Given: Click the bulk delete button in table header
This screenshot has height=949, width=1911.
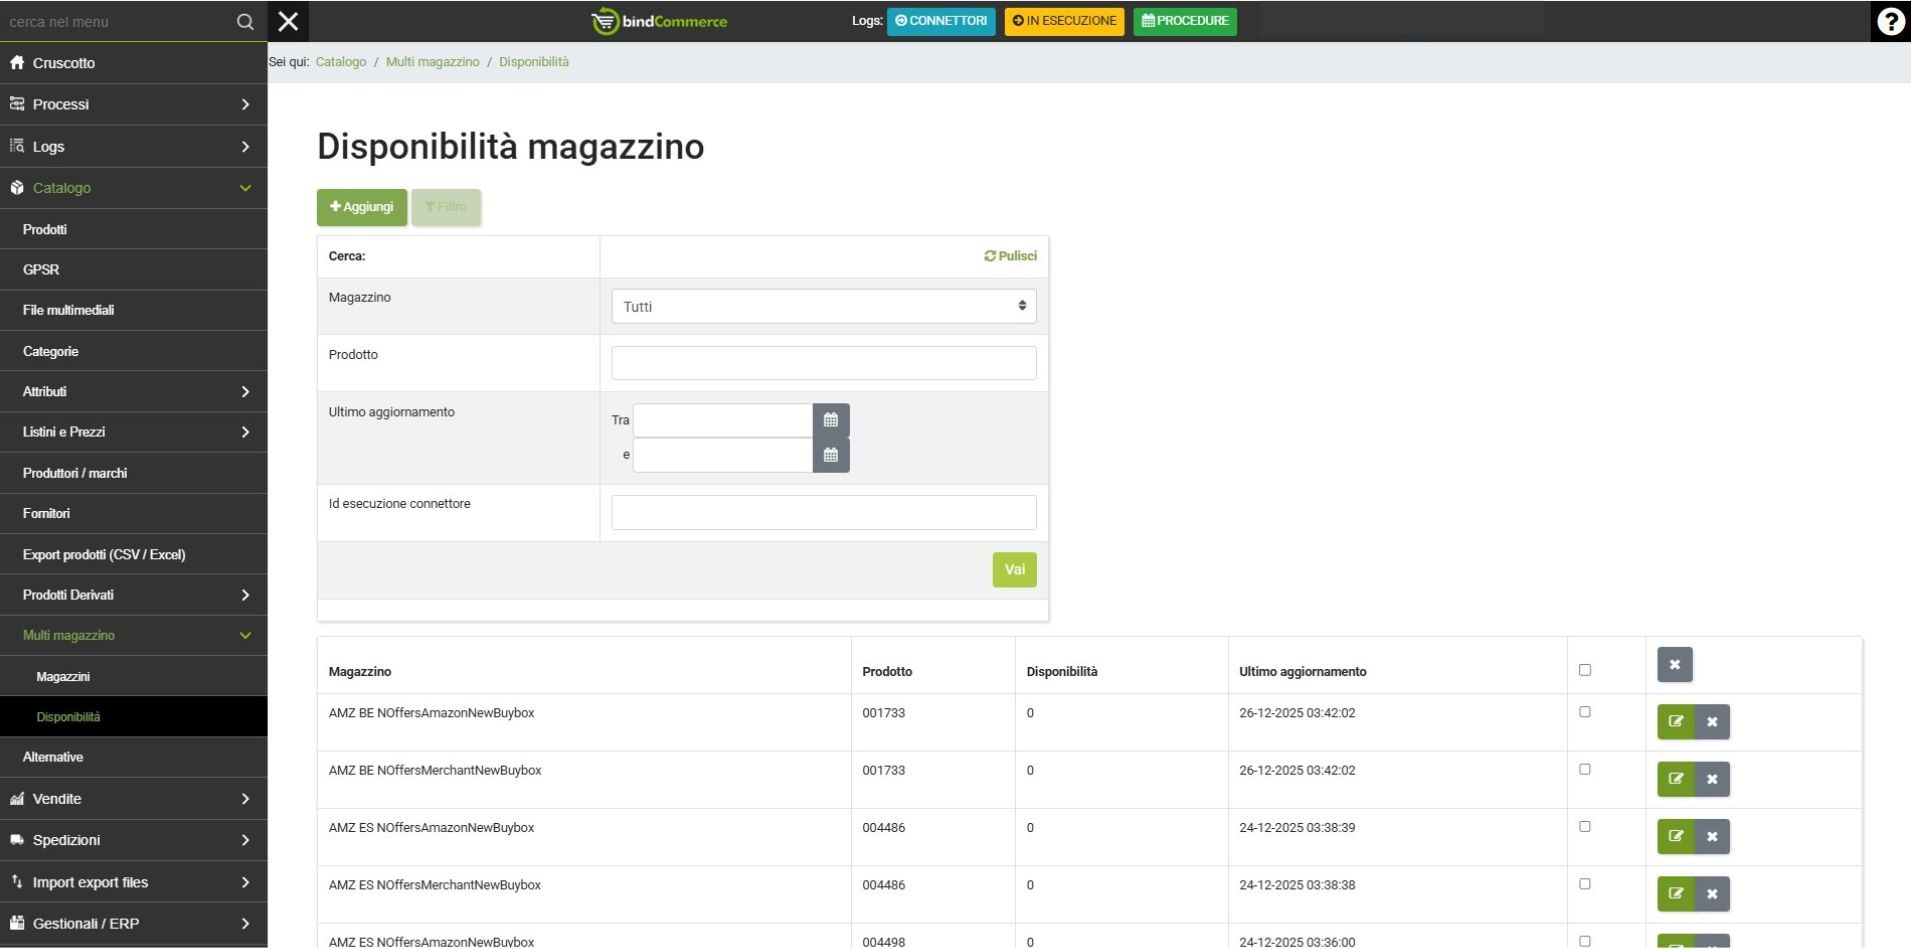Looking at the screenshot, I should pyautogui.click(x=1674, y=665).
